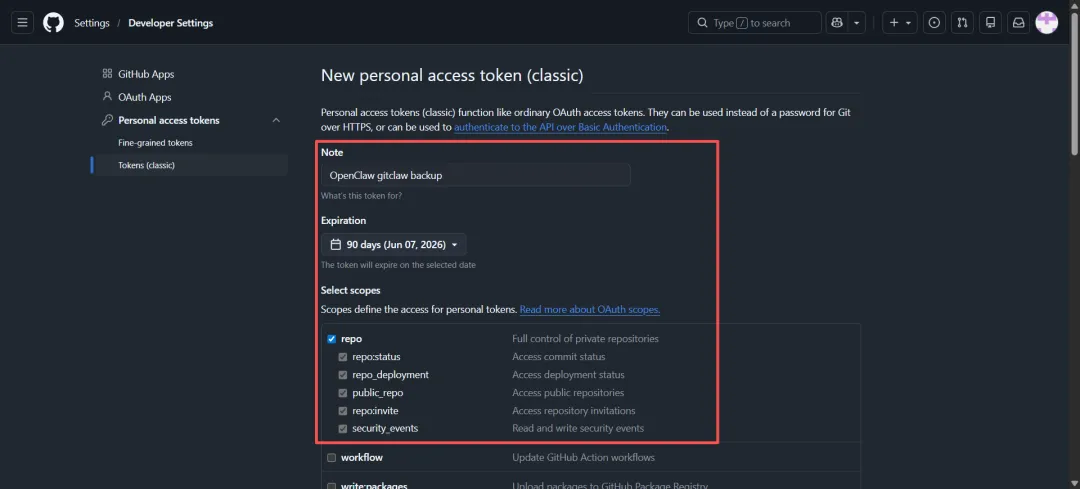The height and width of the screenshot is (489, 1080).
Task: Open the user avatar menu
Action: (1046, 23)
